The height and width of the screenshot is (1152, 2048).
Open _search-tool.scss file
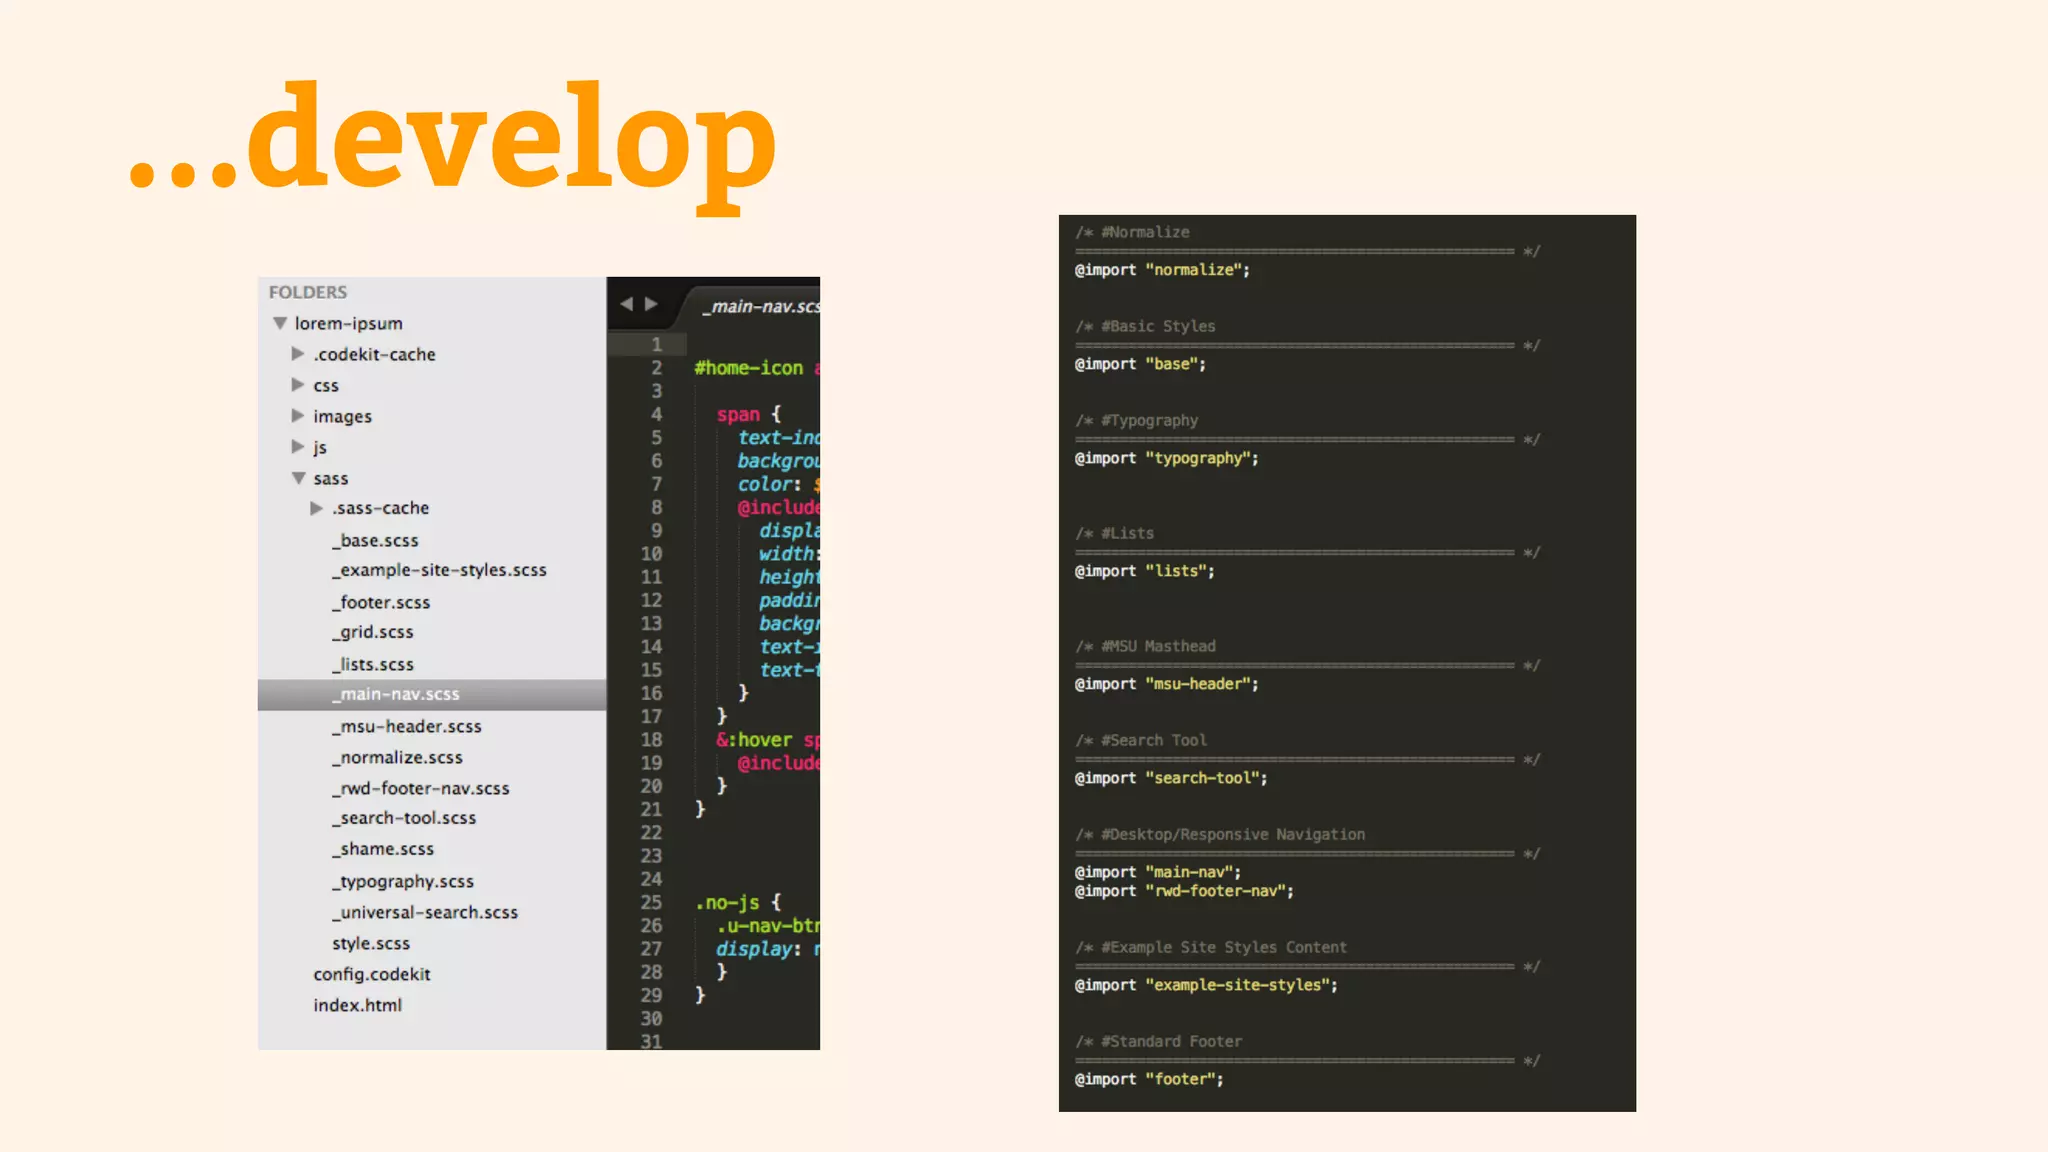tap(404, 818)
